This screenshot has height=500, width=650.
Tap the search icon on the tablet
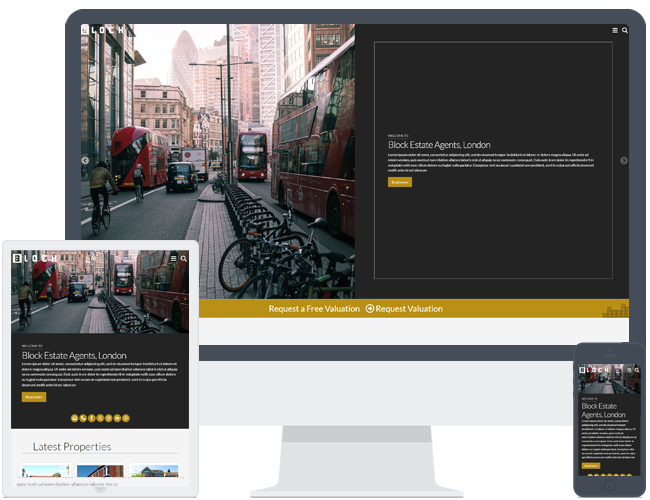pyautogui.click(x=183, y=258)
